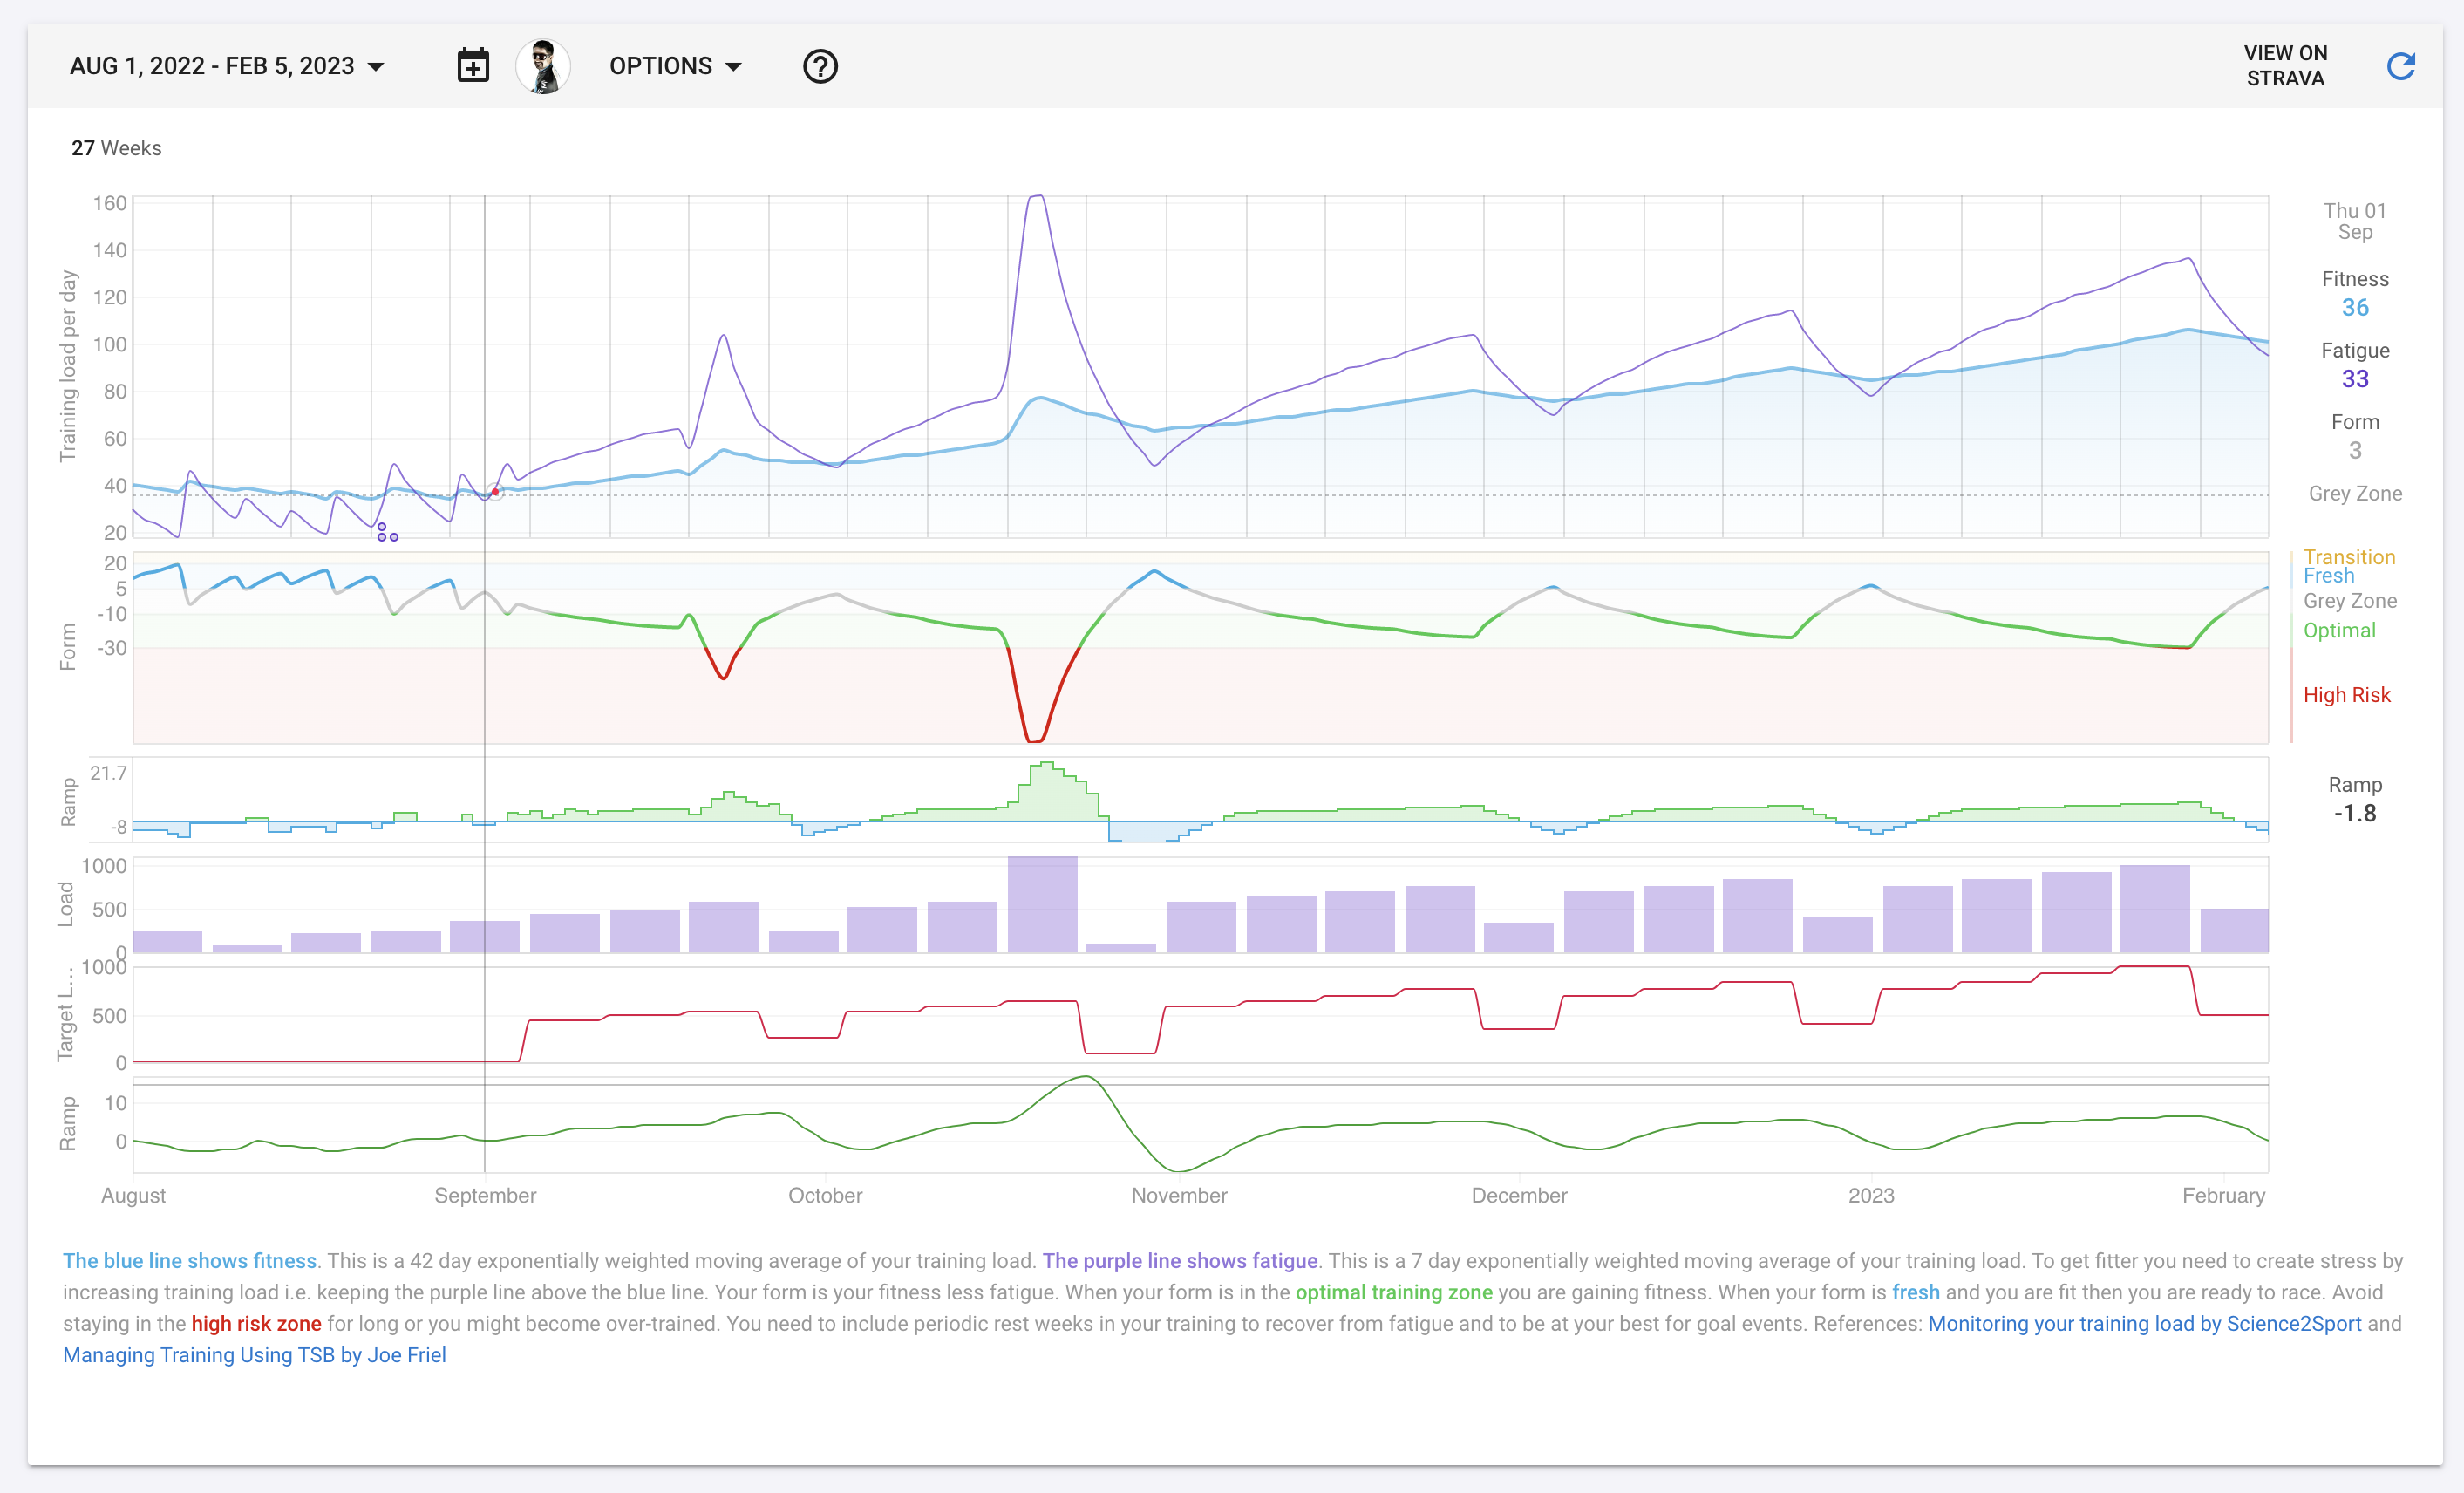Click VIEW ON STRAVA button
2464x1493 pixels.
click(x=2285, y=66)
